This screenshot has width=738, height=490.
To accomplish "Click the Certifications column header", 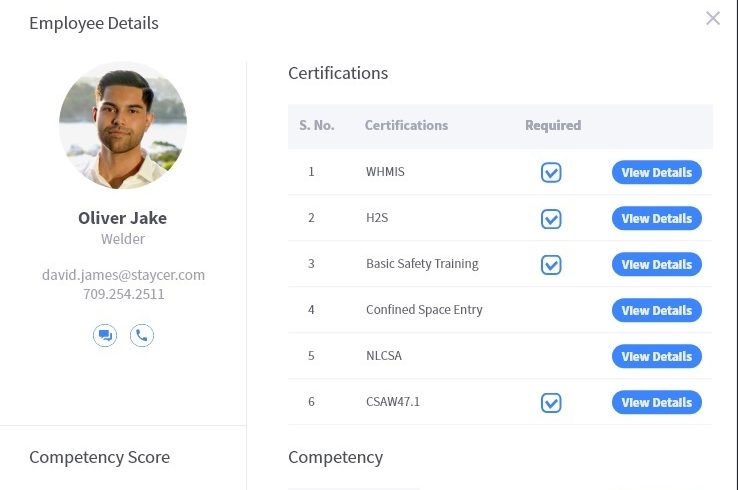I will [x=406, y=126].
